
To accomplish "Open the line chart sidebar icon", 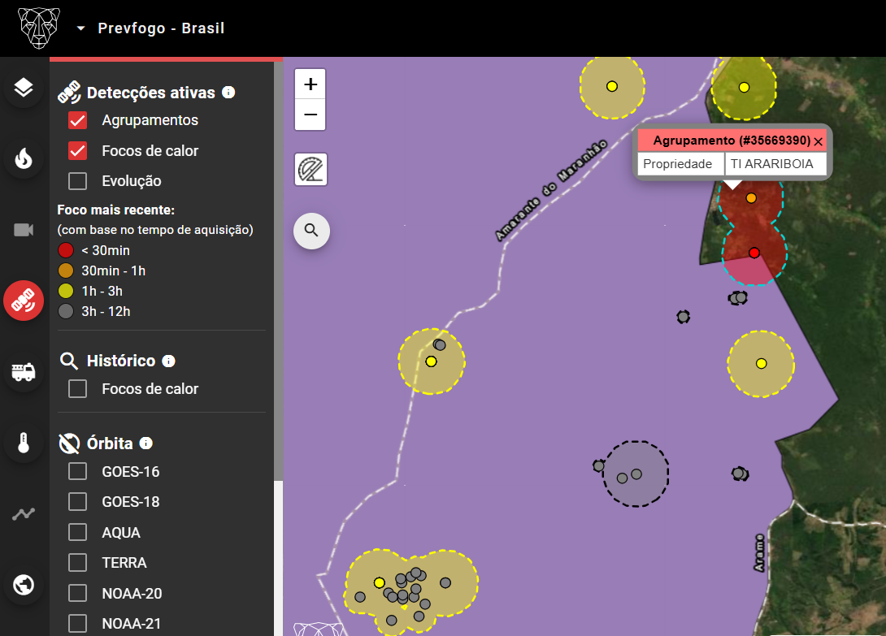I will point(23,514).
